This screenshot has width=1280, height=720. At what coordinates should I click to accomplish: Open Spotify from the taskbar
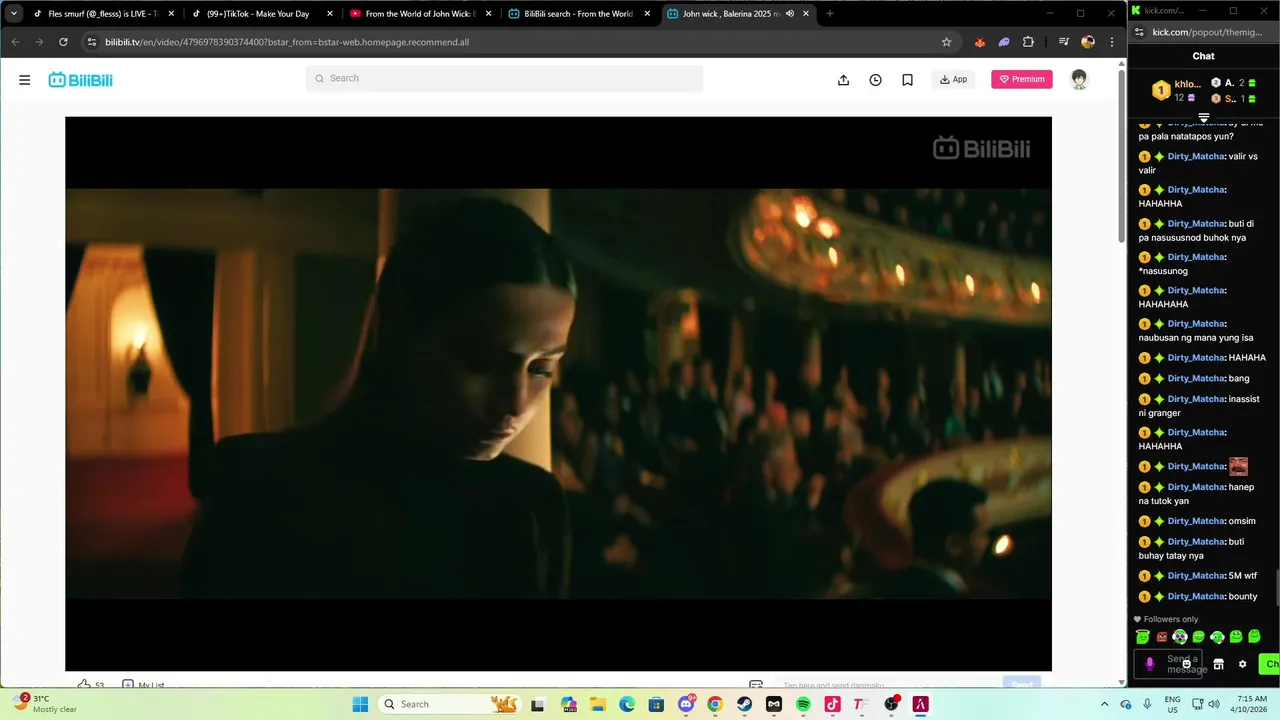click(803, 704)
